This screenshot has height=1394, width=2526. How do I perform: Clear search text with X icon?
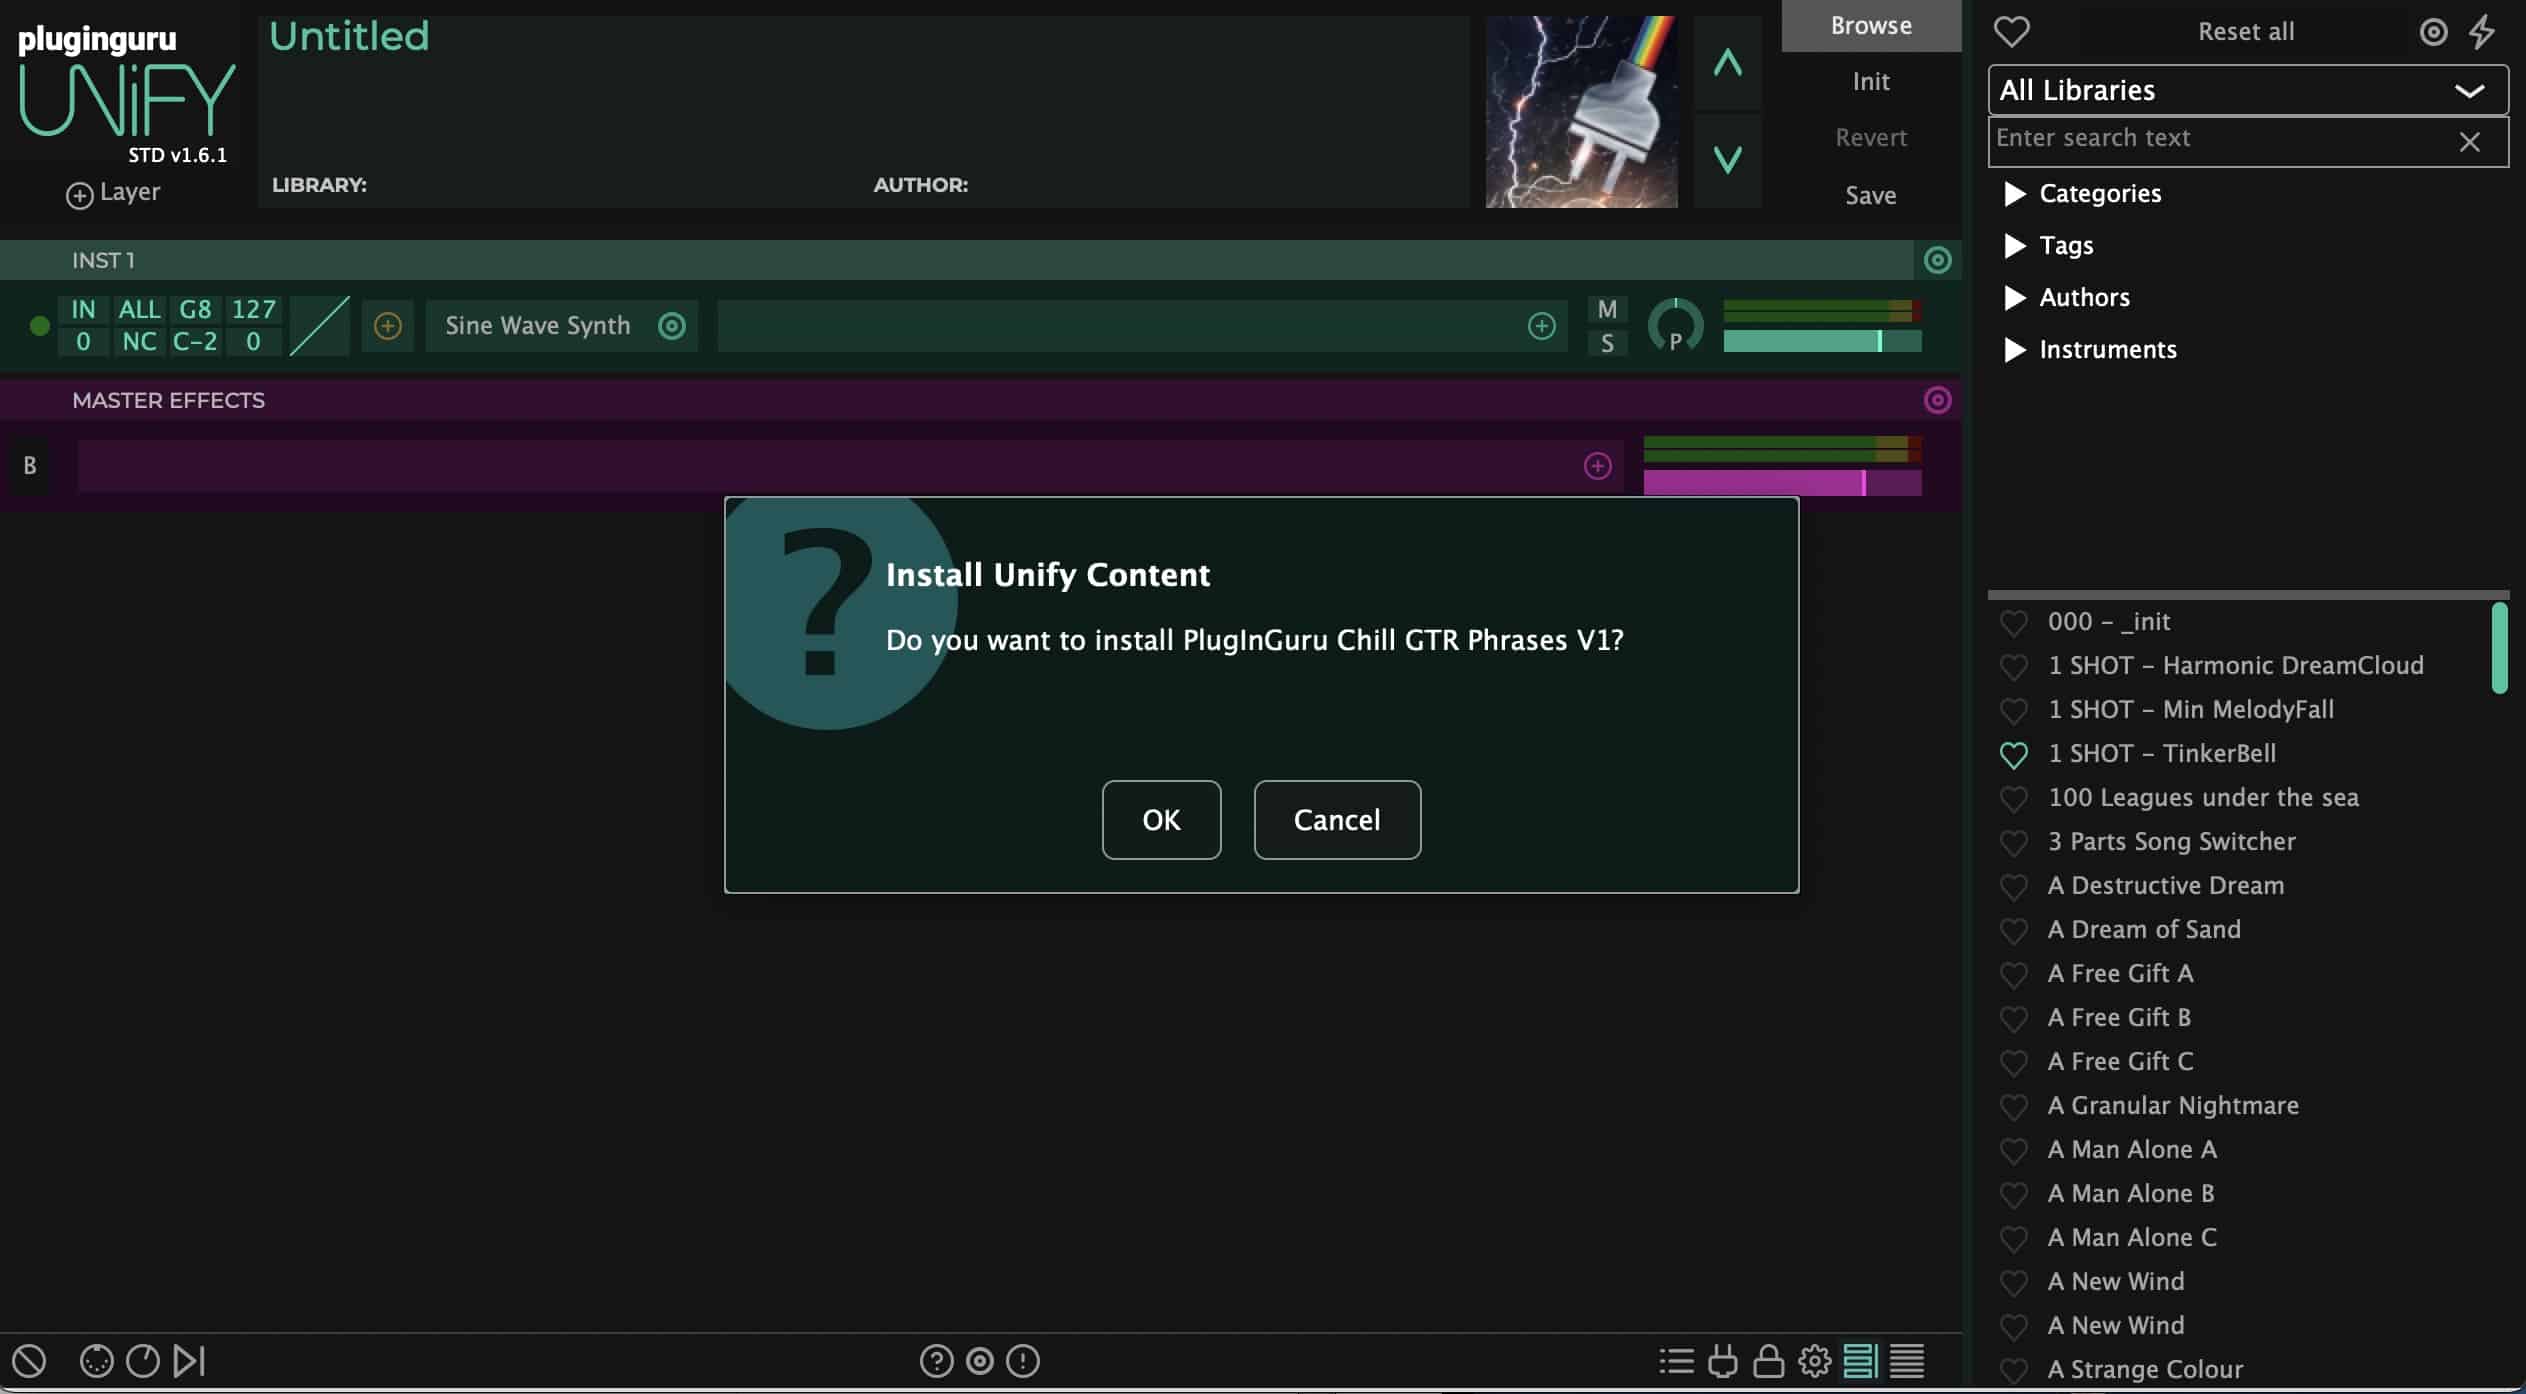point(2470,142)
